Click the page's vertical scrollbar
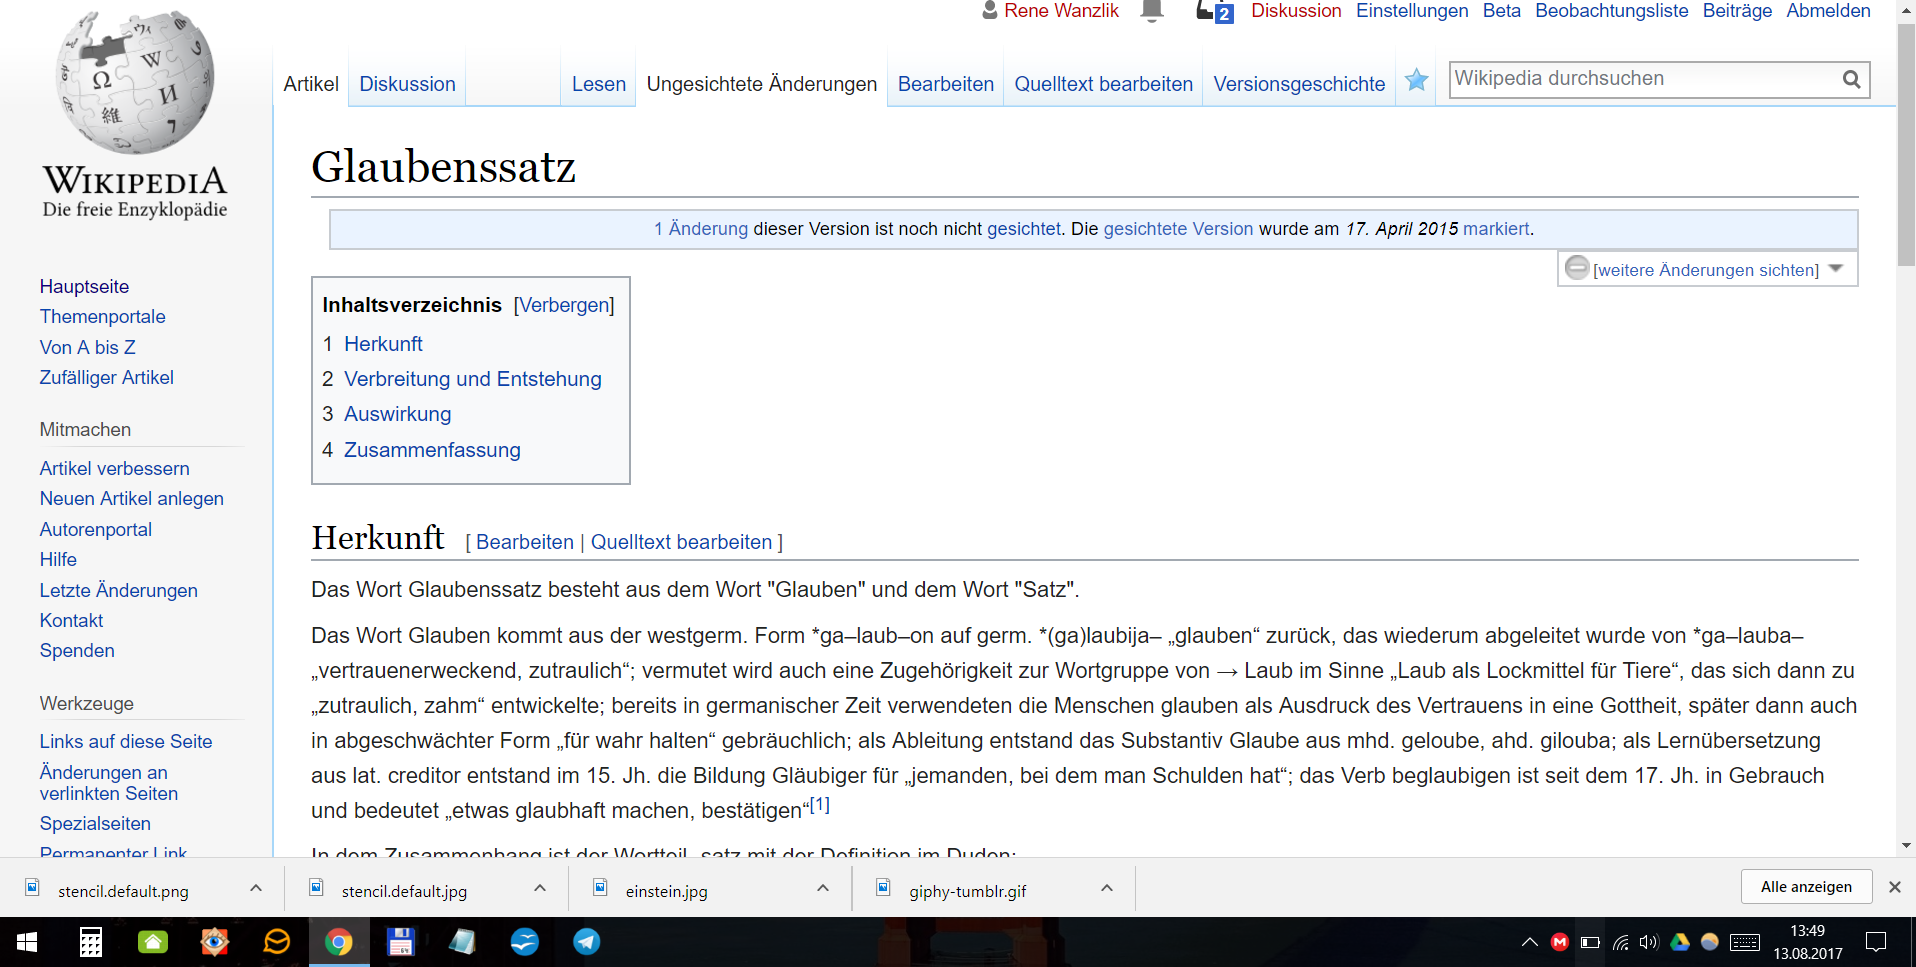 coord(1906,150)
